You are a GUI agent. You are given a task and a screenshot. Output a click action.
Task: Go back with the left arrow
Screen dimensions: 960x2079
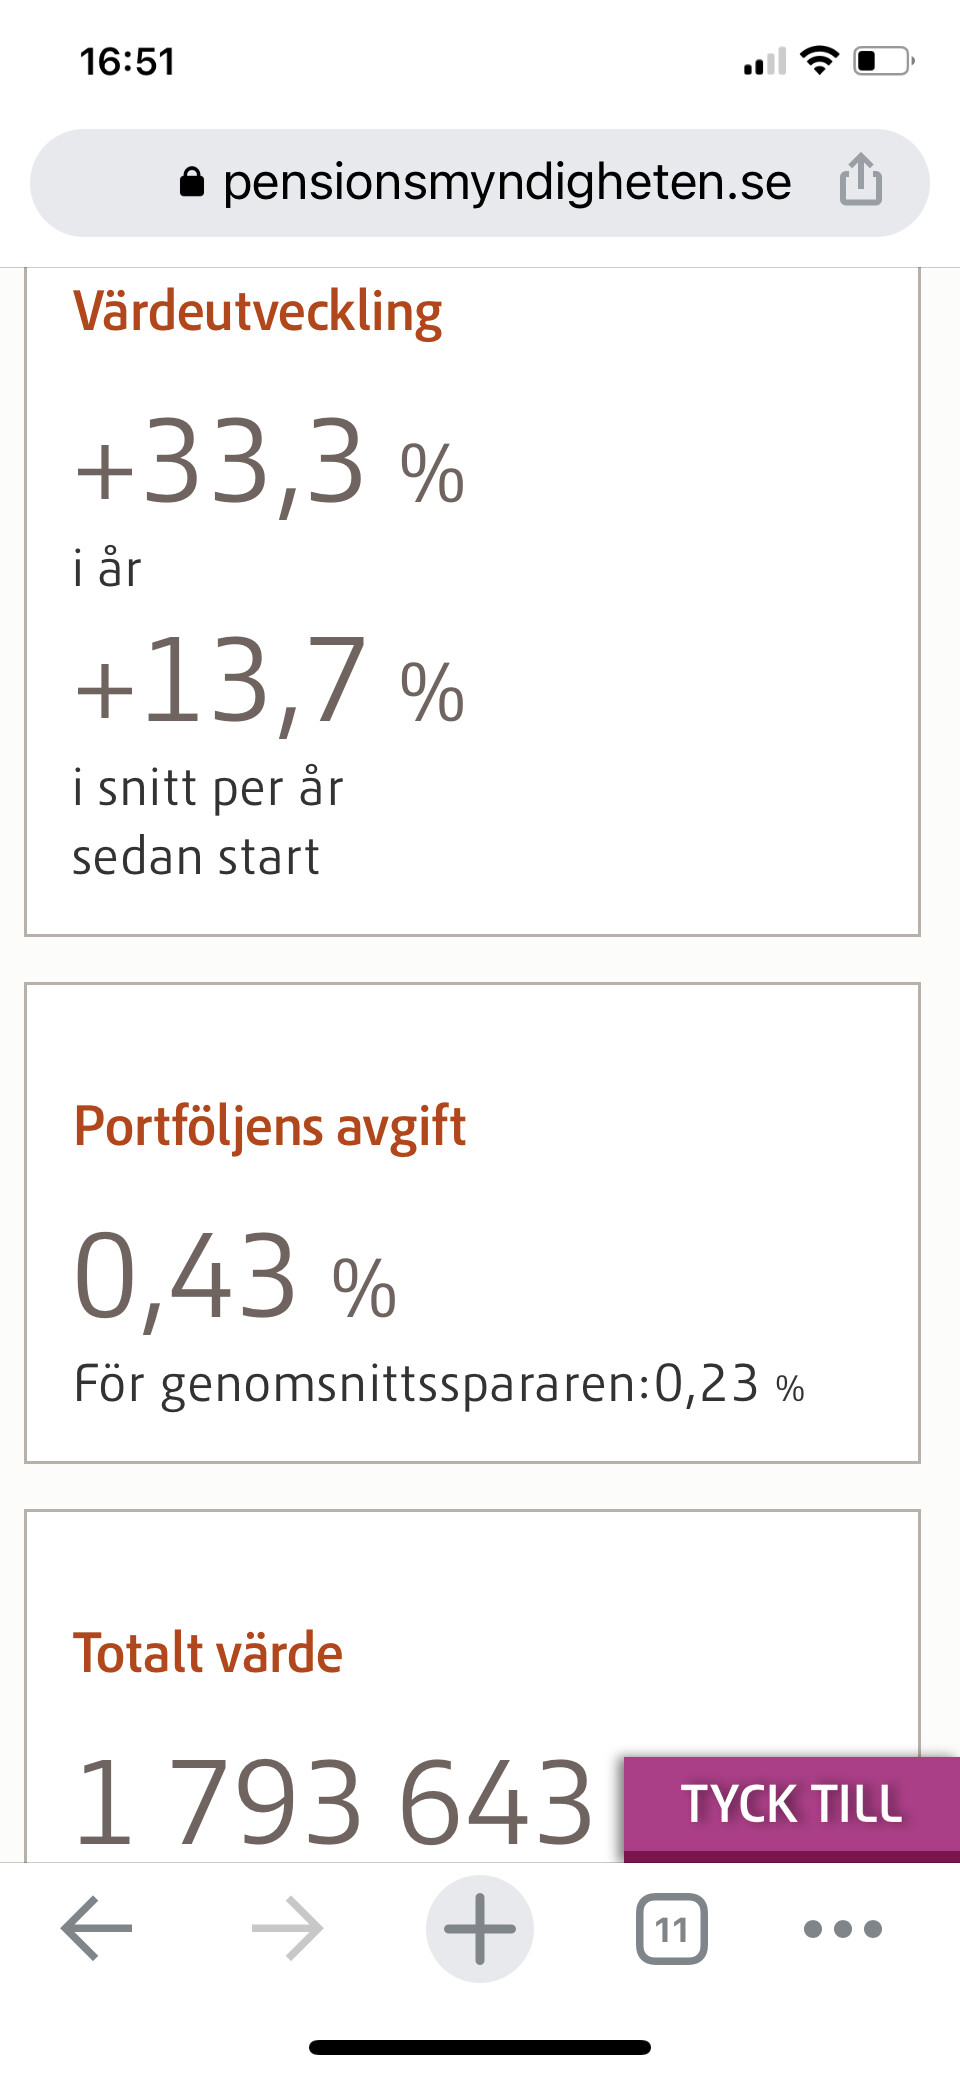(x=96, y=1927)
